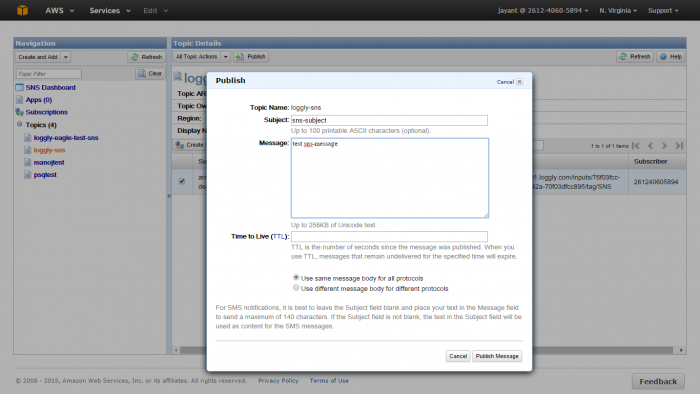The width and height of the screenshot is (700, 394).
Task: Click the panel splitter collapse handle
Action: click(169, 196)
